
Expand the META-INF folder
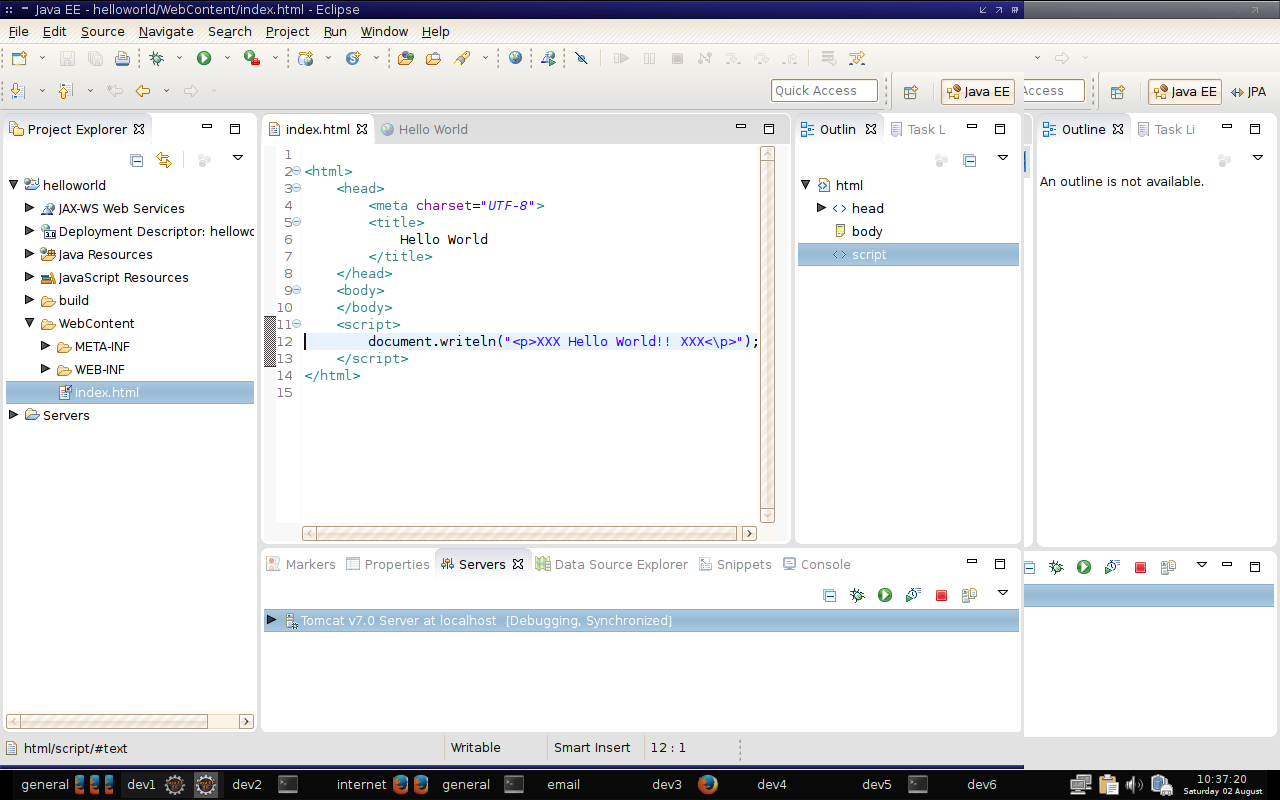click(x=45, y=346)
